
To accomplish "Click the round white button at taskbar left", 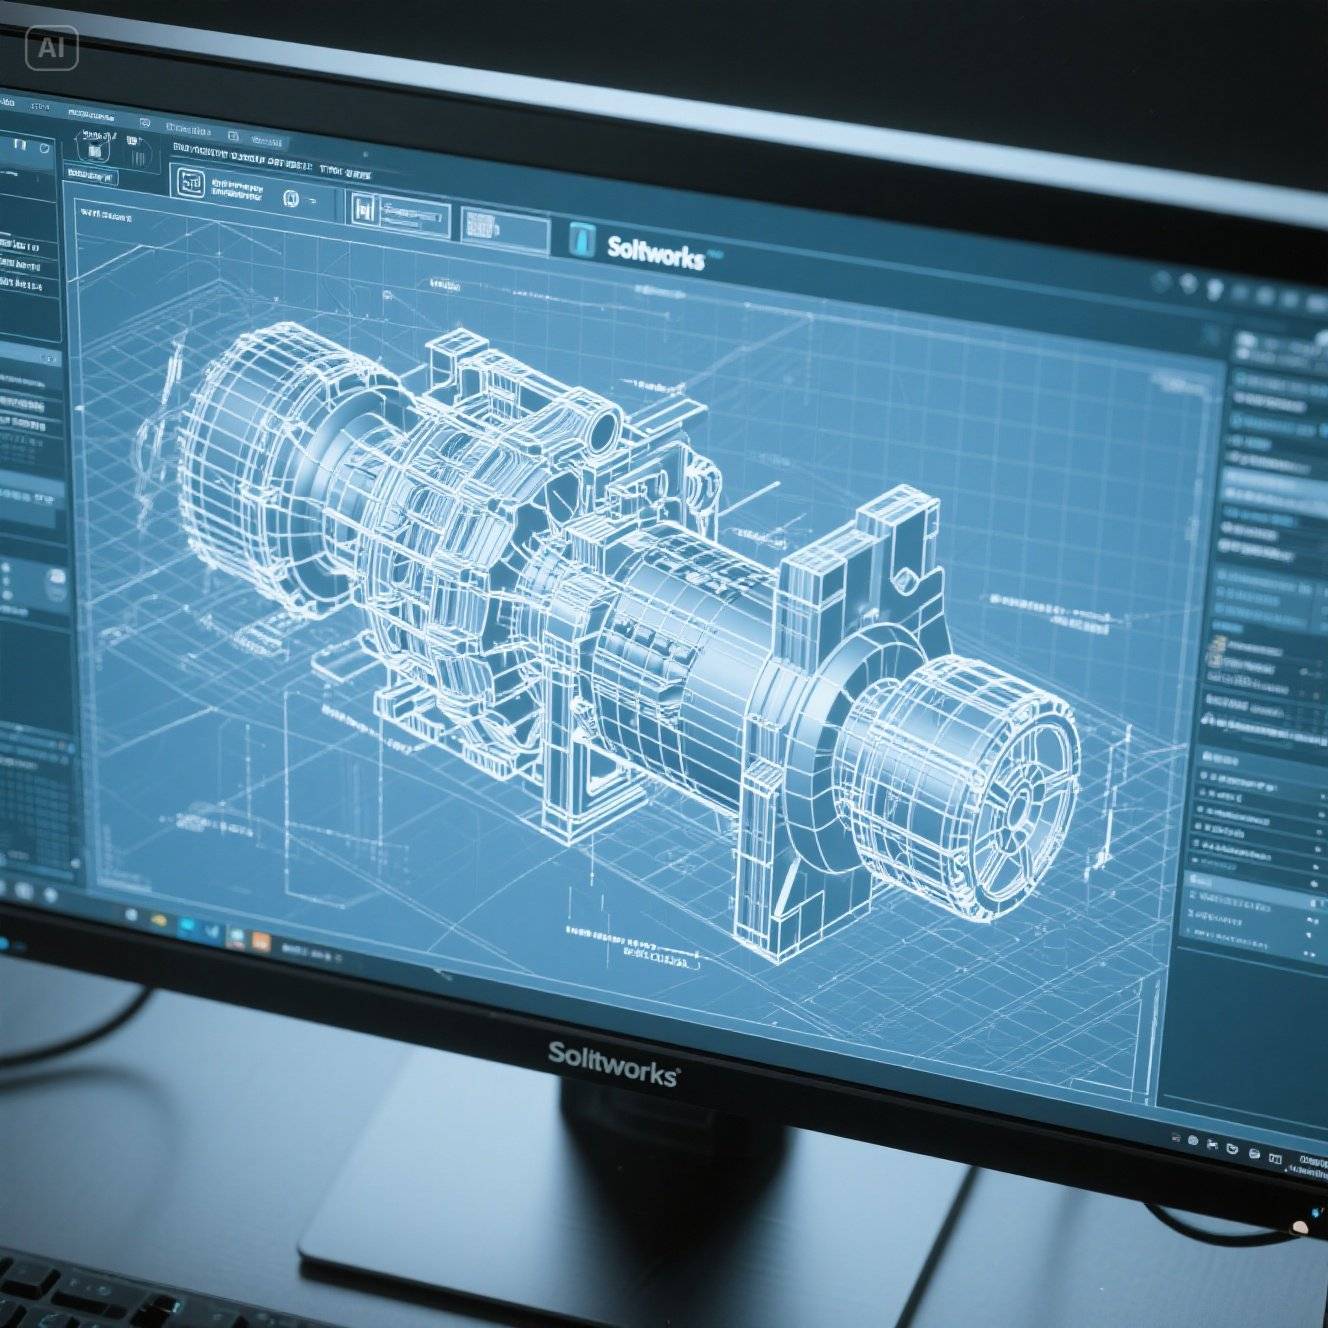I will point(131,915).
